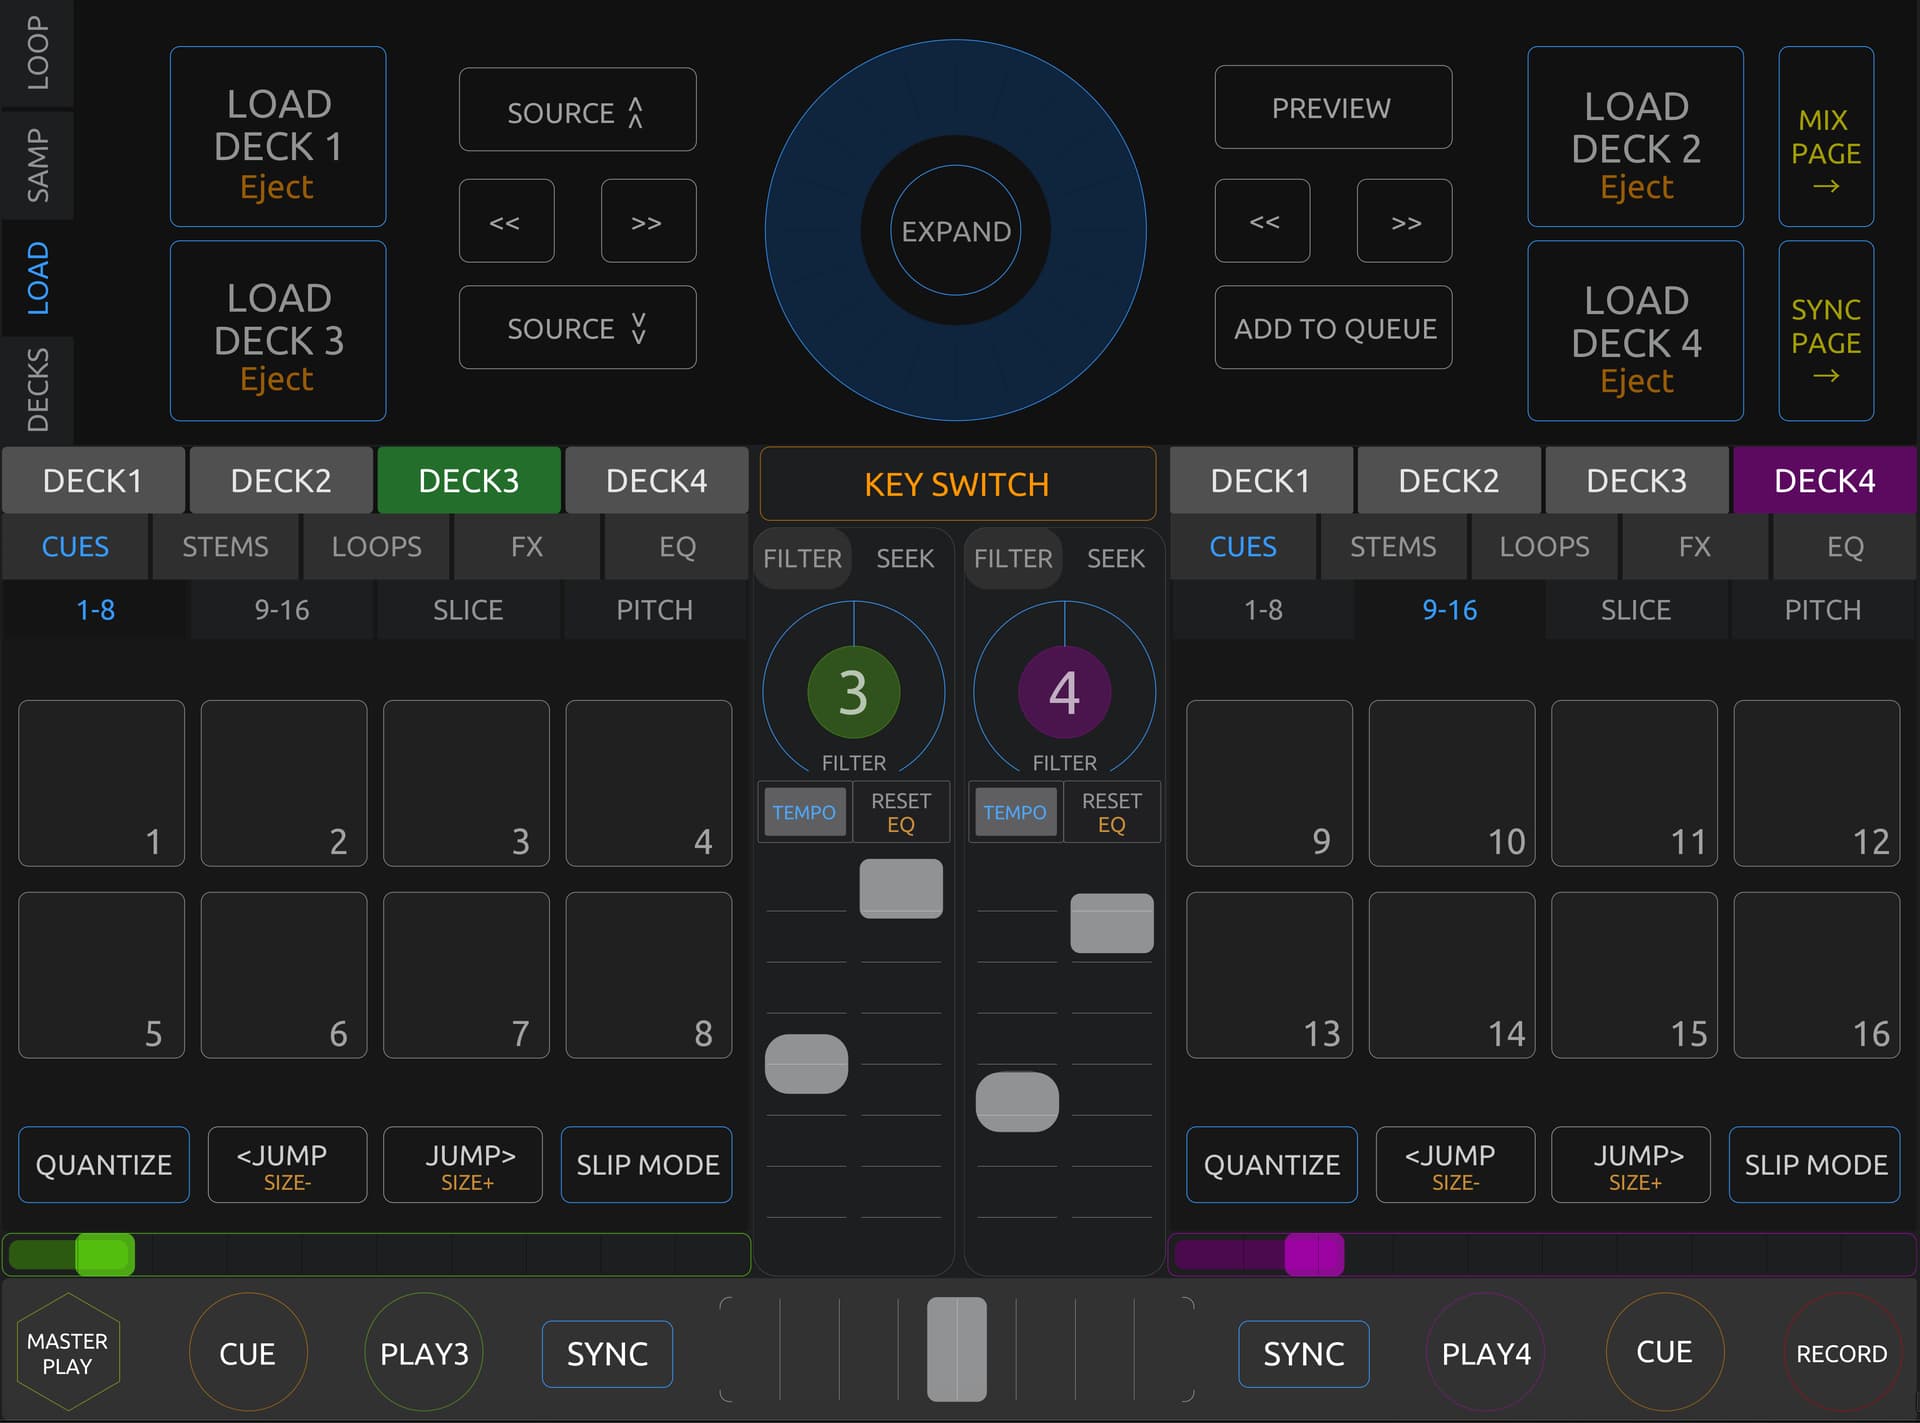Hit the round RECORD button
The width and height of the screenshot is (1920, 1423).
click(x=1841, y=1353)
